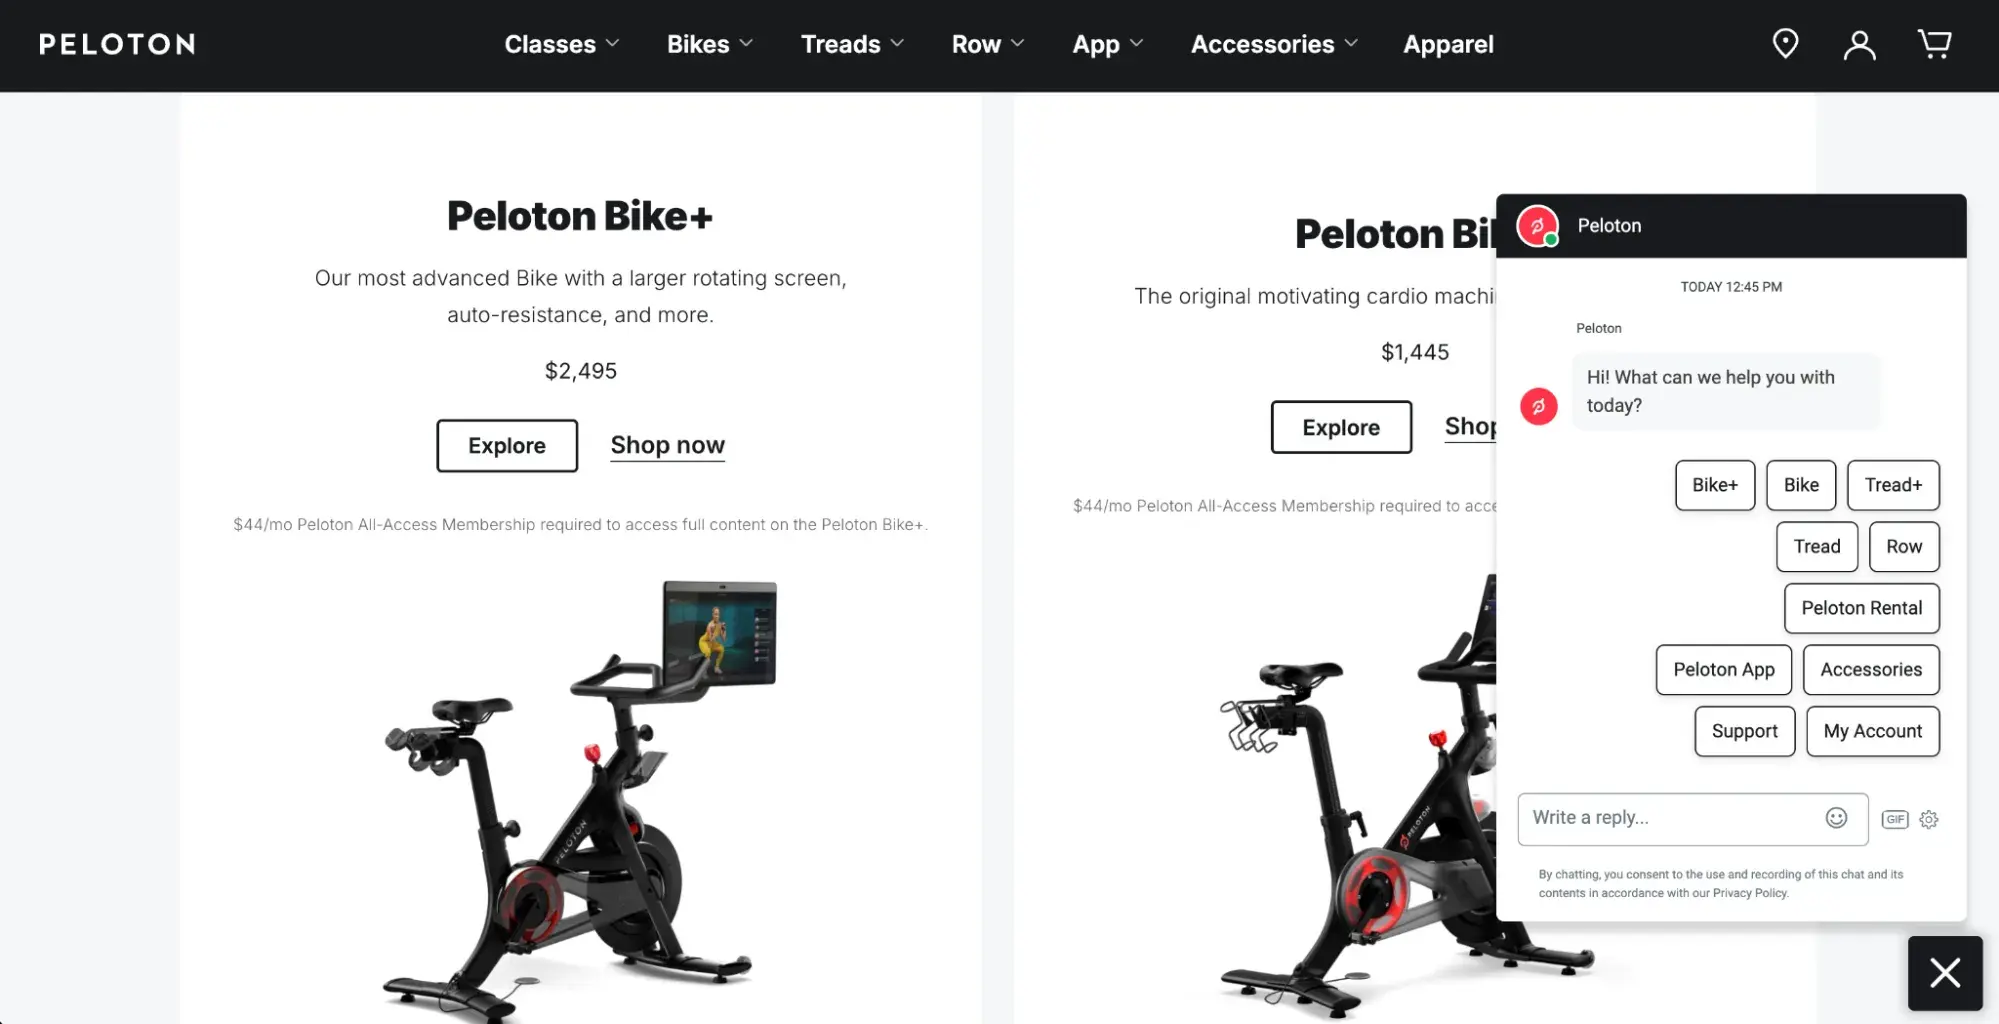The width and height of the screenshot is (1999, 1024).
Task: Expand the Classes dropdown menu
Action: 562,45
